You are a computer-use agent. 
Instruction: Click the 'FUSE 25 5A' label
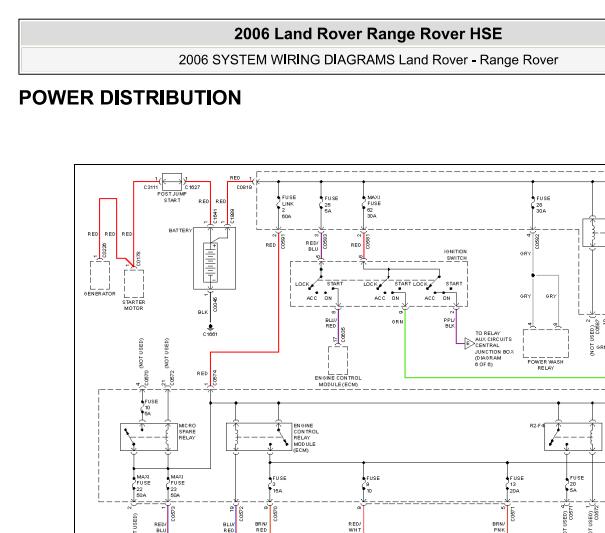click(x=331, y=205)
